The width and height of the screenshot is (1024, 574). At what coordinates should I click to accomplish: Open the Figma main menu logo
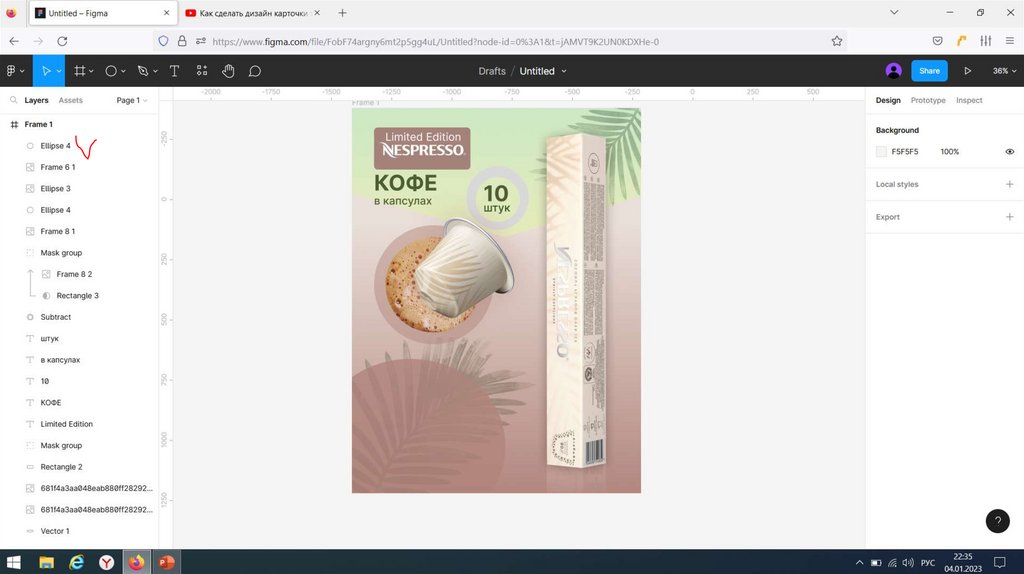(12, 71)
